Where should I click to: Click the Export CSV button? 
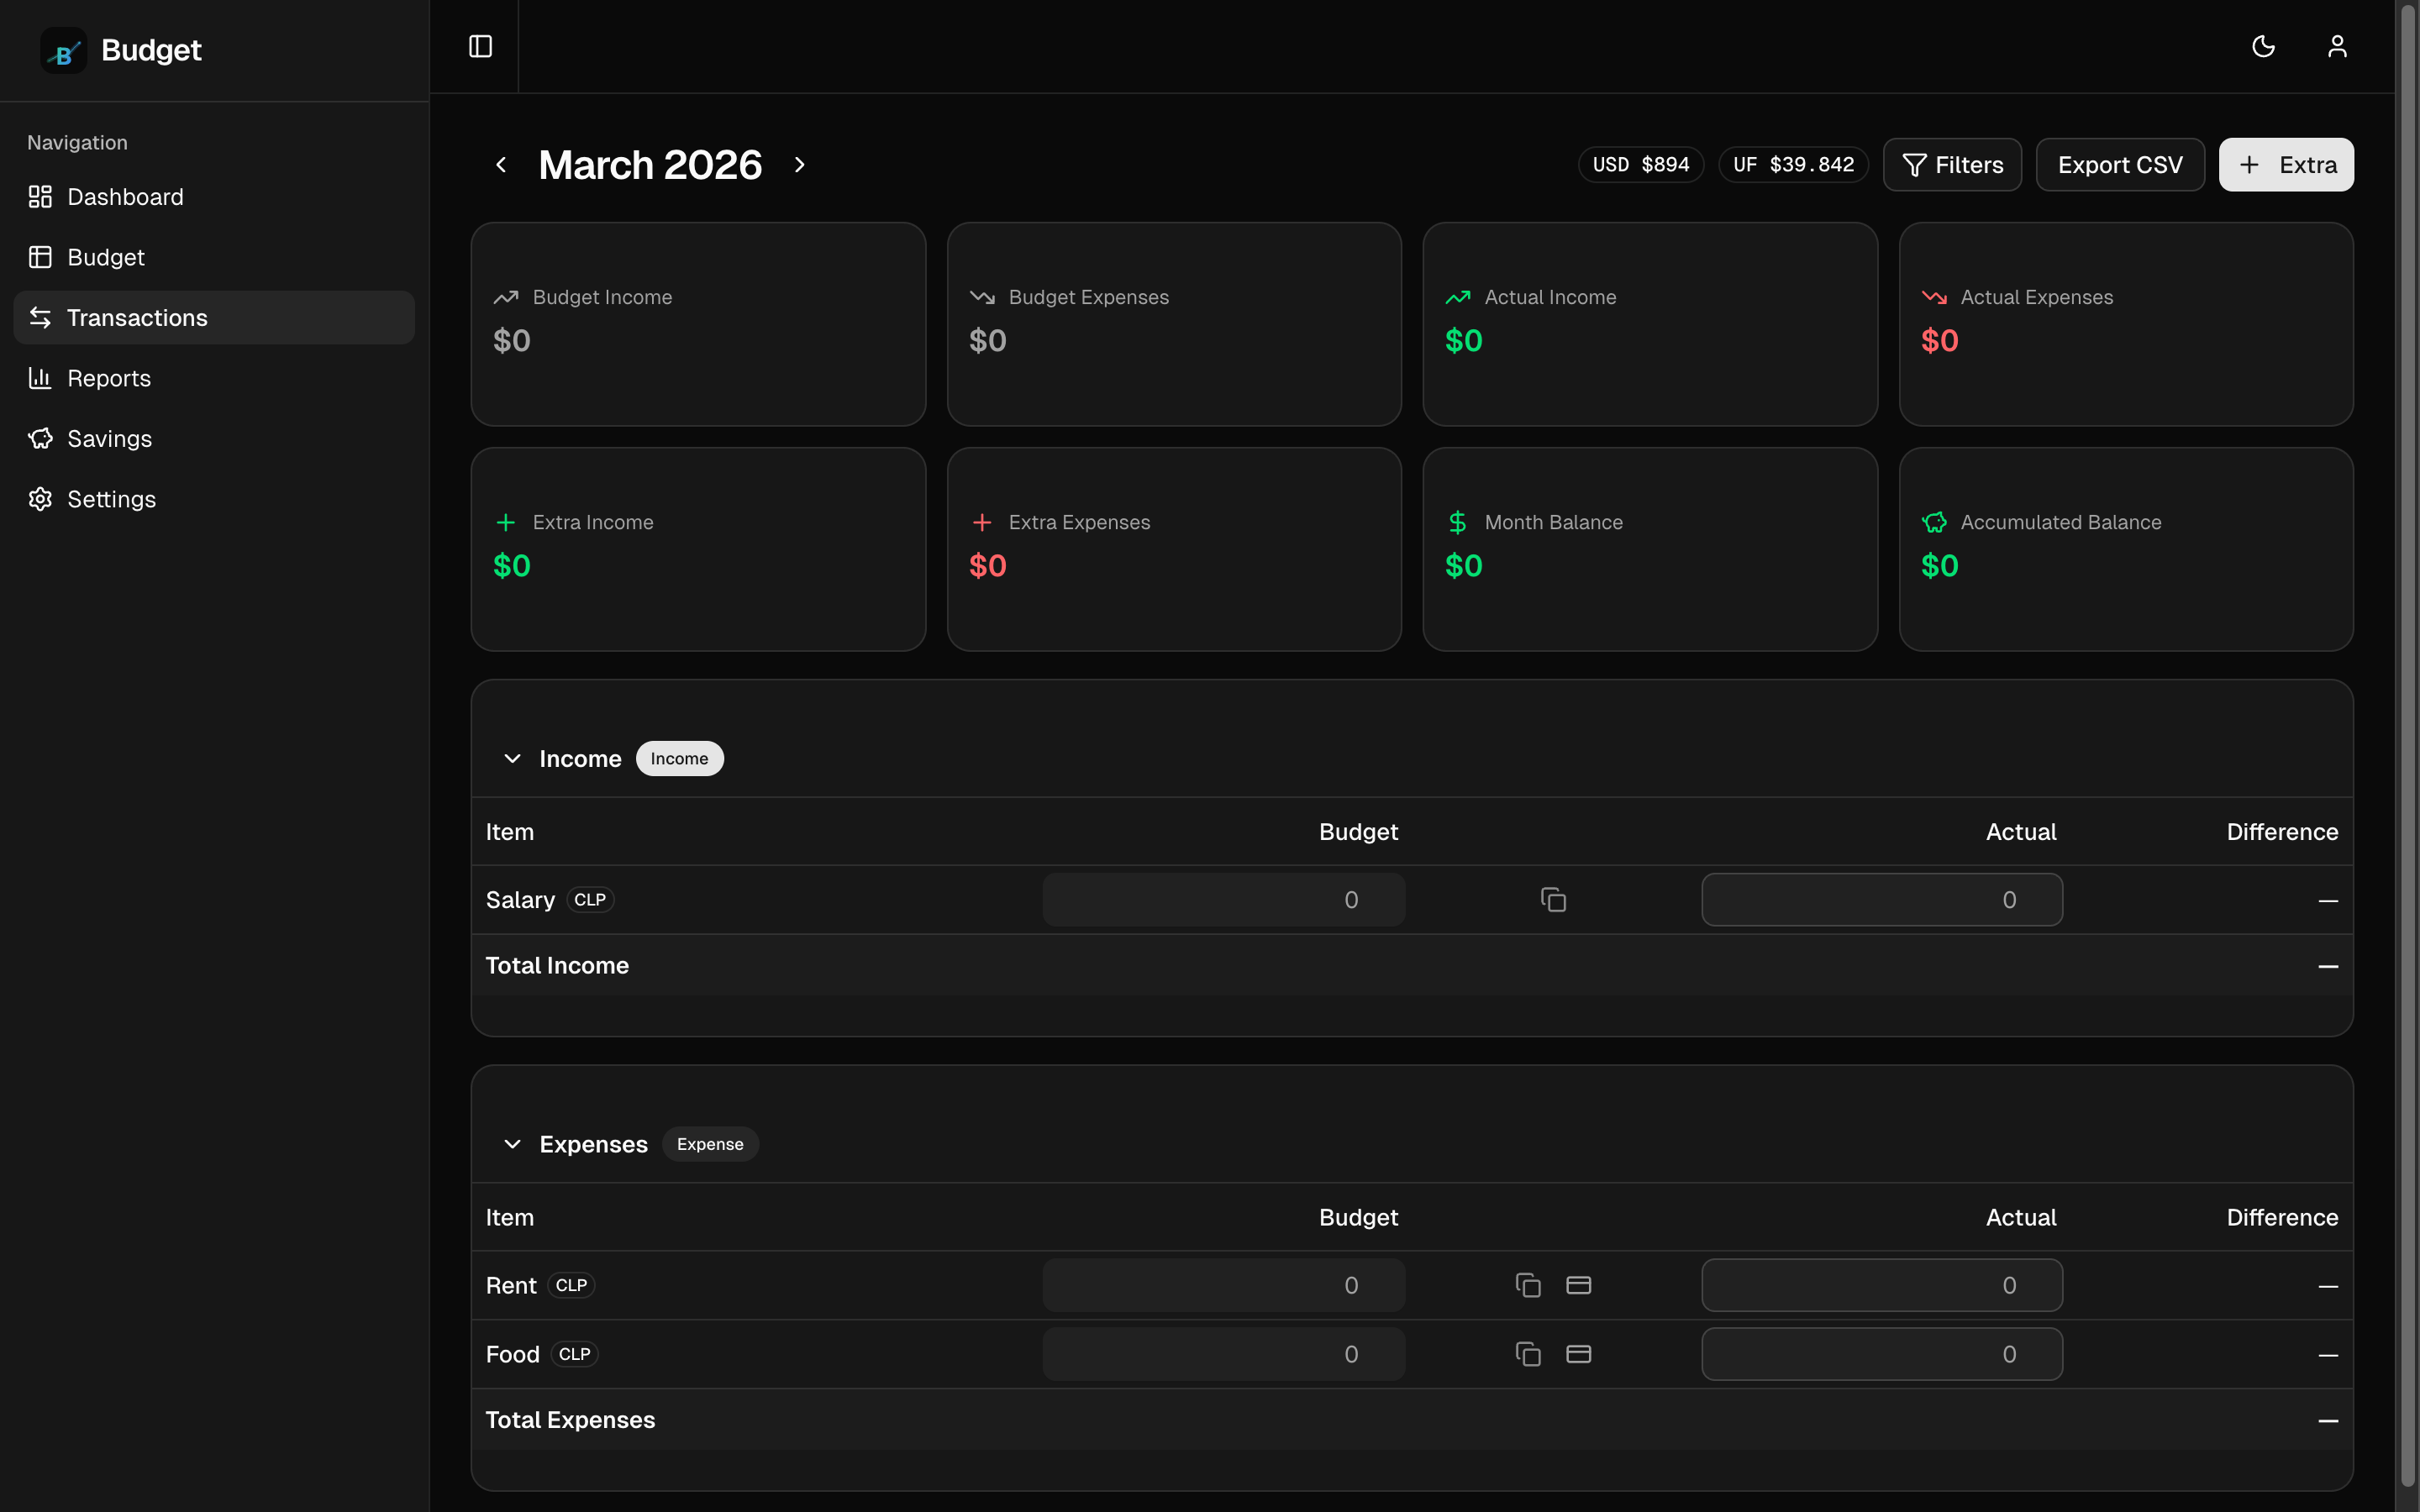2120,165
